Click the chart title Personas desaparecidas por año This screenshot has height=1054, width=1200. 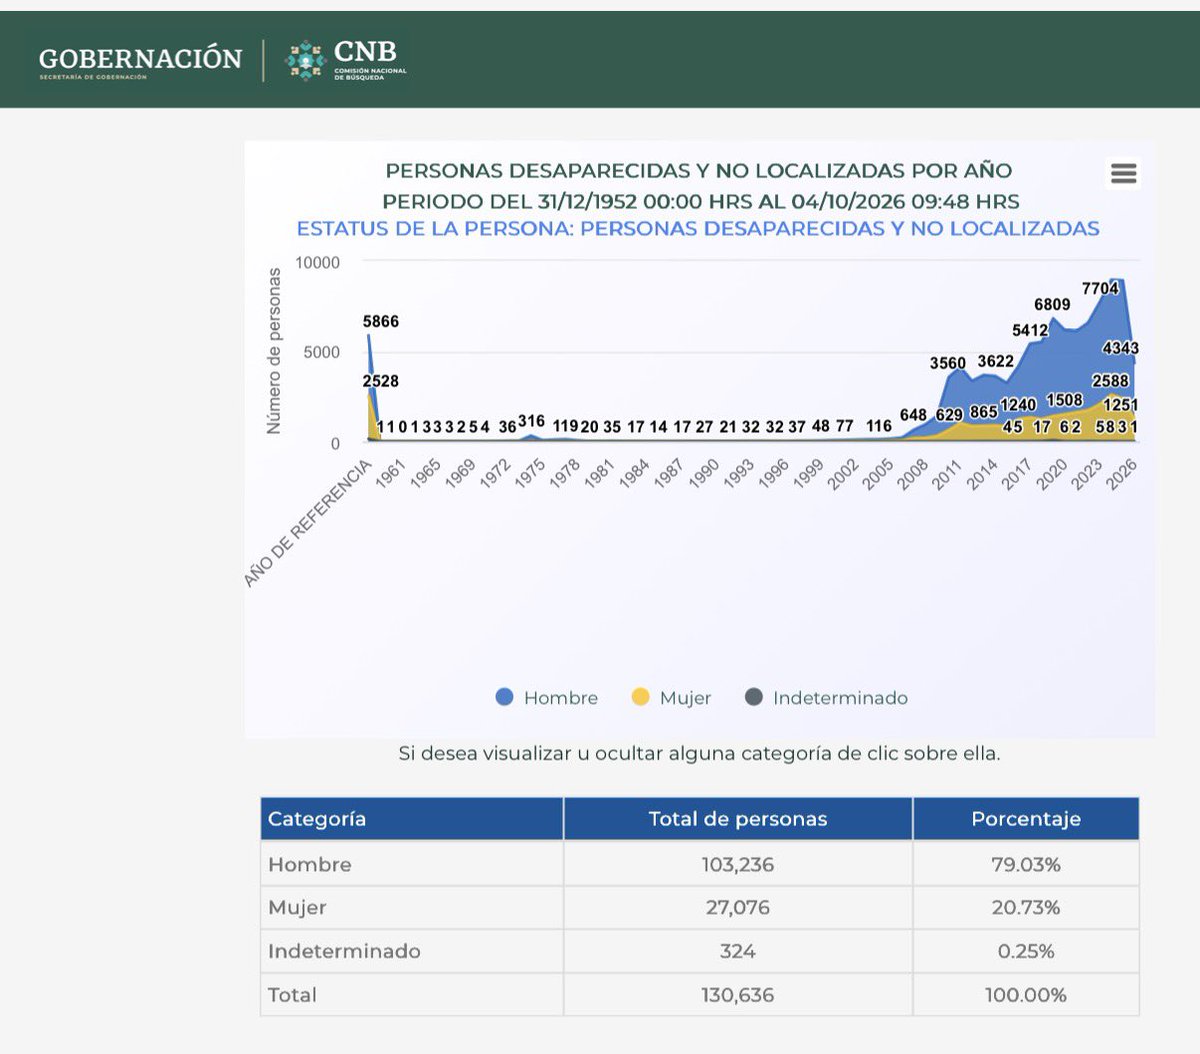[x=699, y=171]
